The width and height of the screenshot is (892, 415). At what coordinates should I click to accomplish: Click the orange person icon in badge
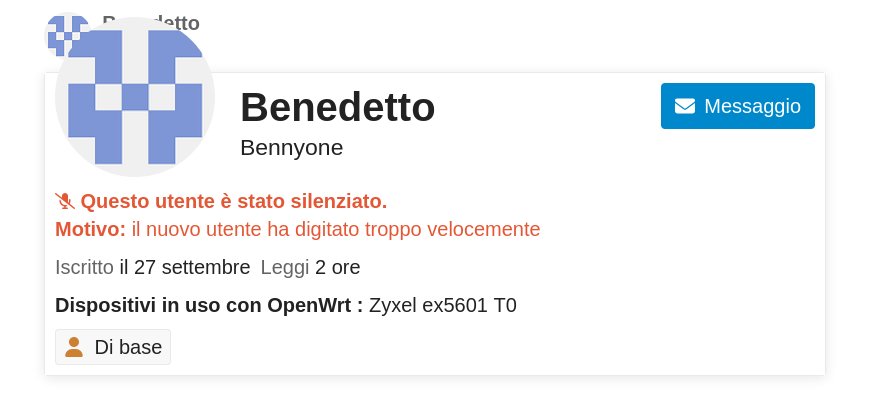[x=74, y=347]
